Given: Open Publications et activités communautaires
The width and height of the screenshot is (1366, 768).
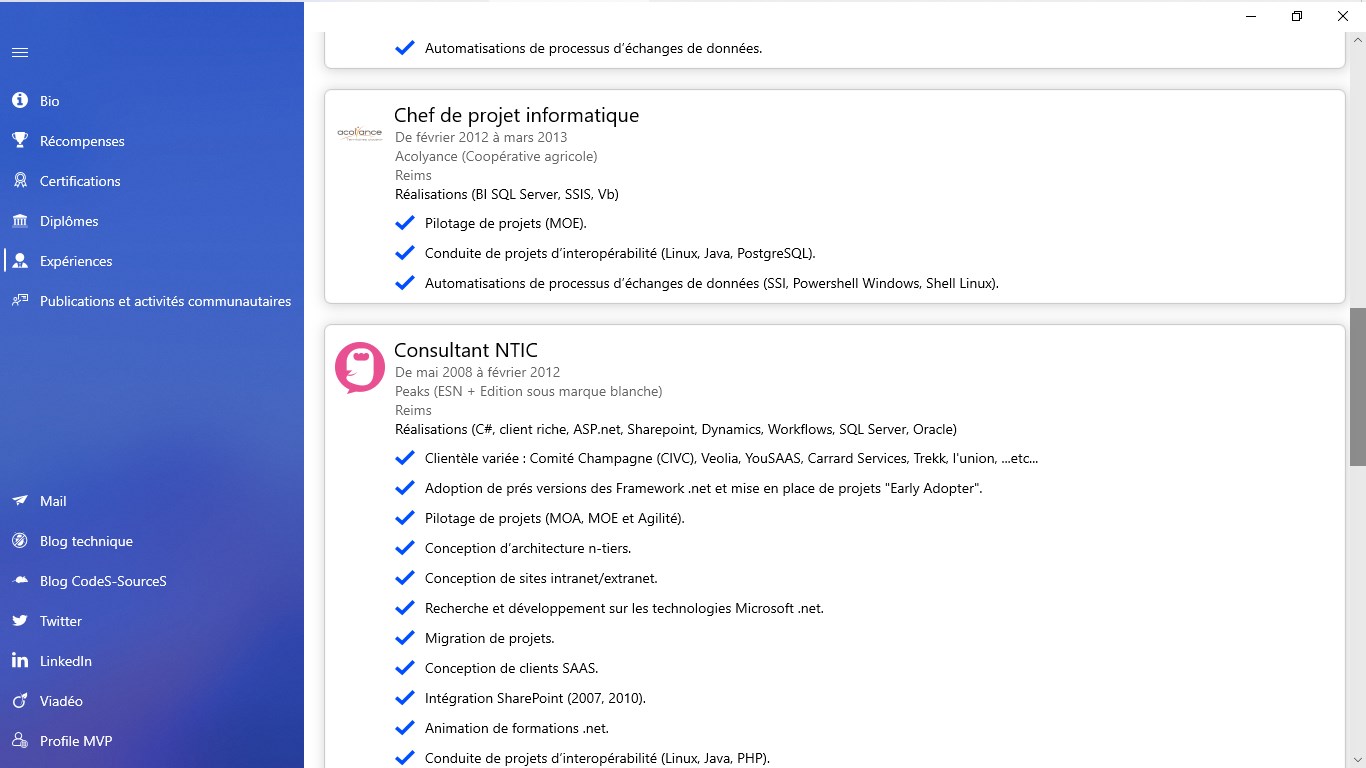Looking at the screenshot, I should coord(165,301).
